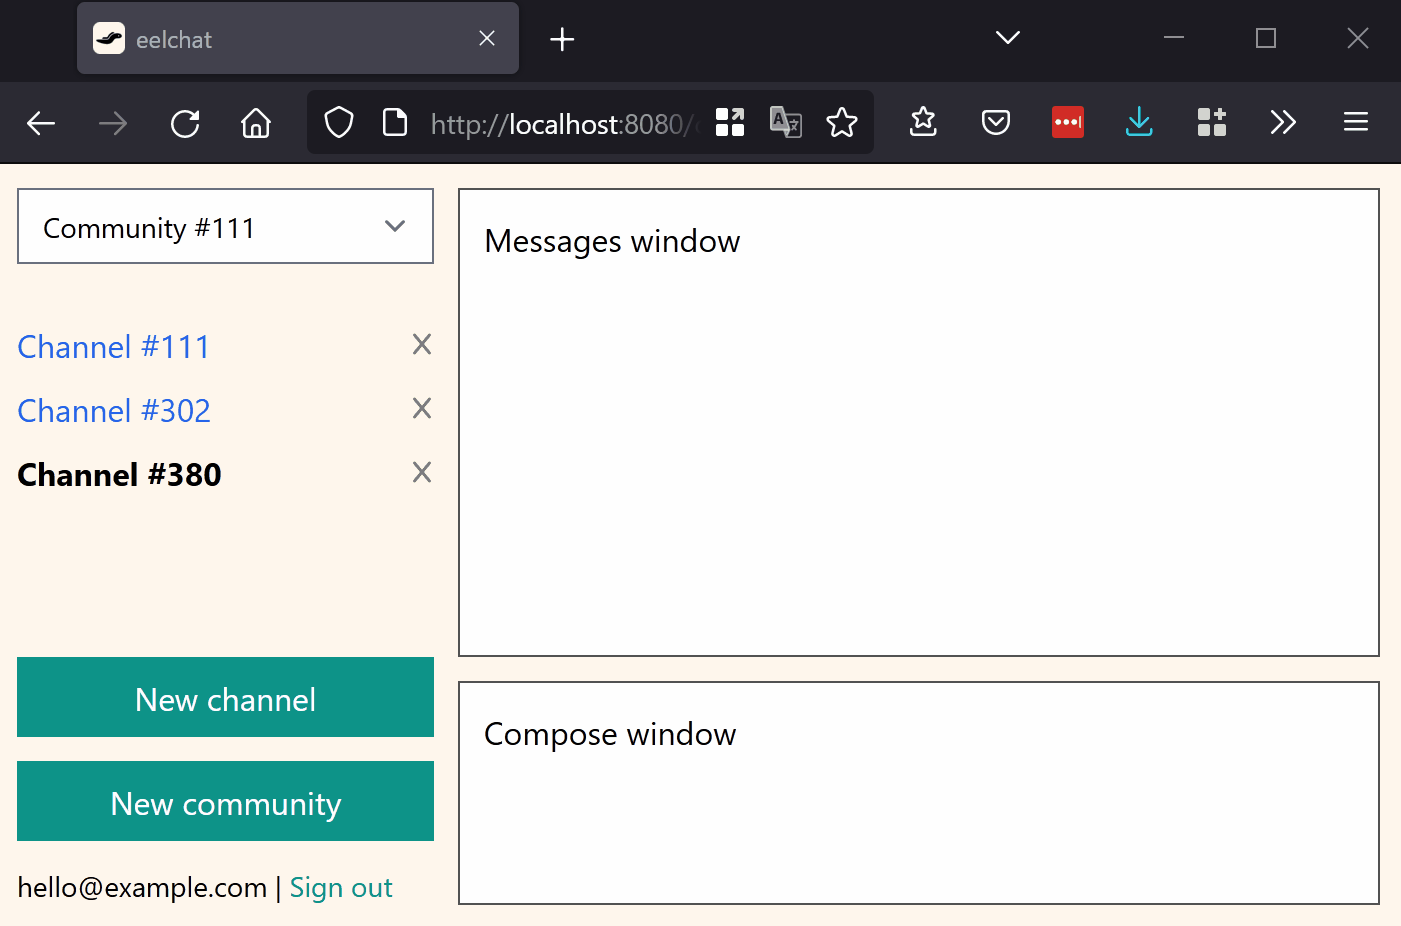1401x926 pixels.
Task: Open the tracking protection shield
Action: point(339,123)
